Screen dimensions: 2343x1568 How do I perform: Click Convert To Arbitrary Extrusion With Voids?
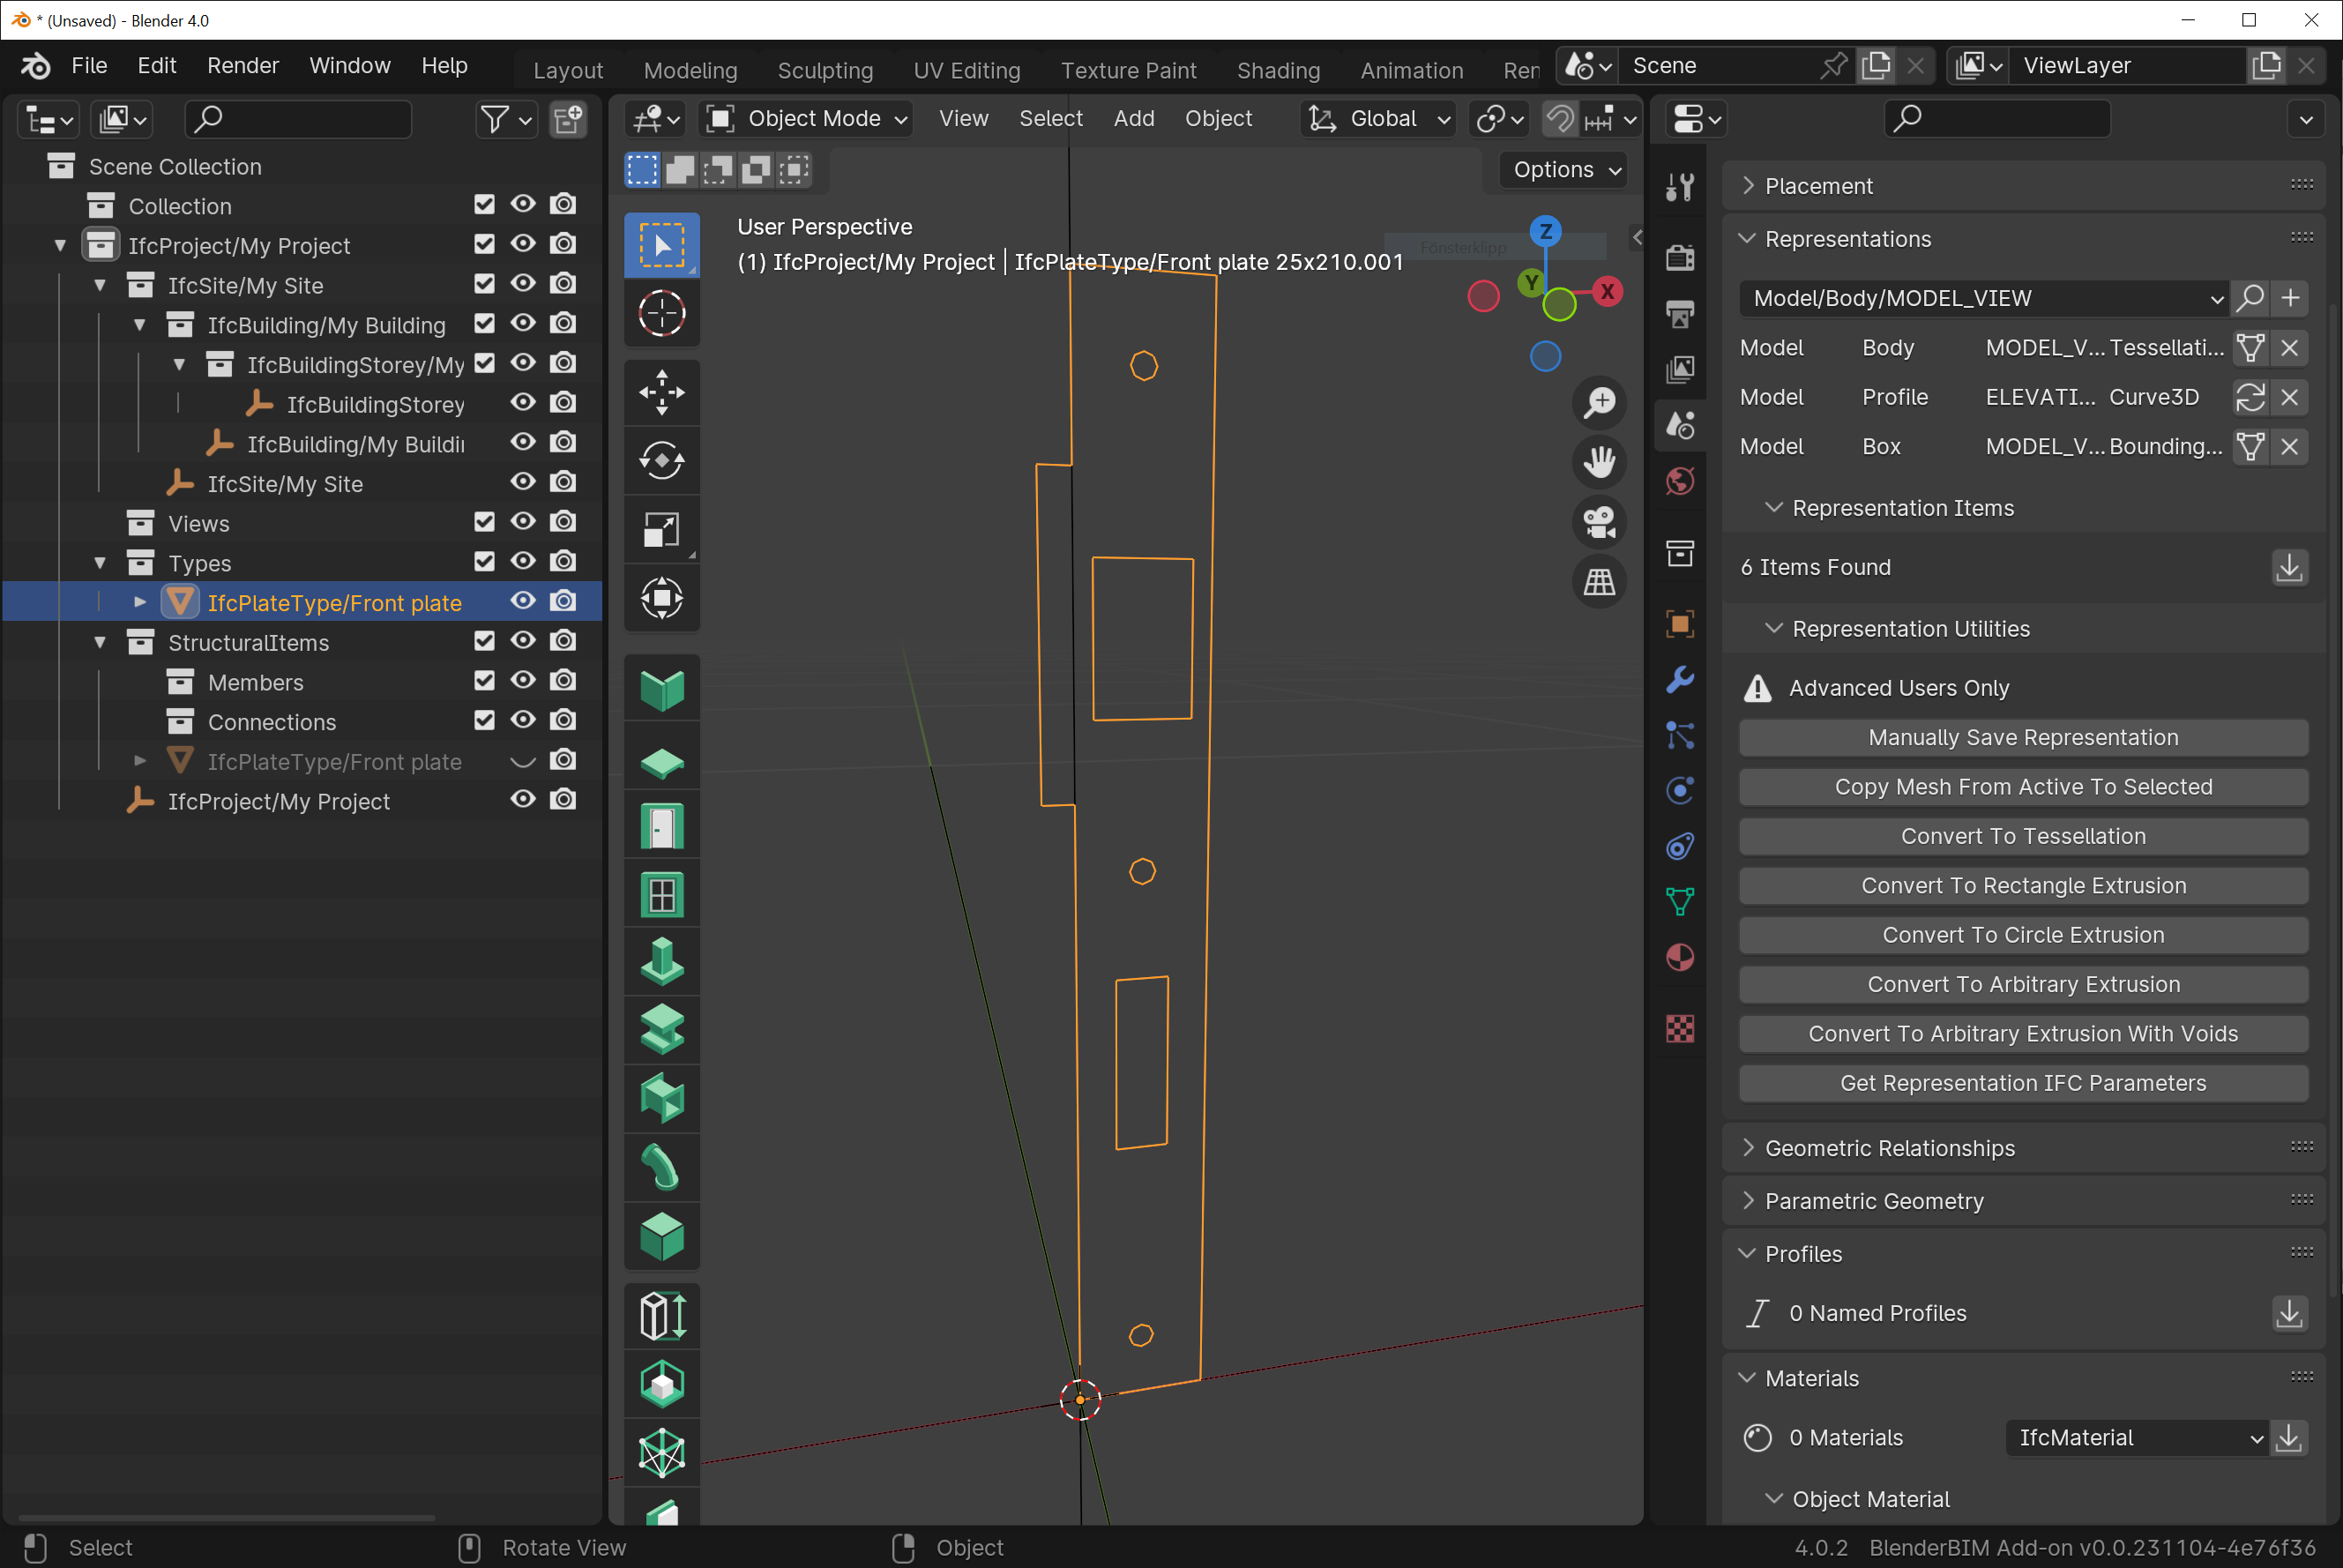[2023, 1034]
